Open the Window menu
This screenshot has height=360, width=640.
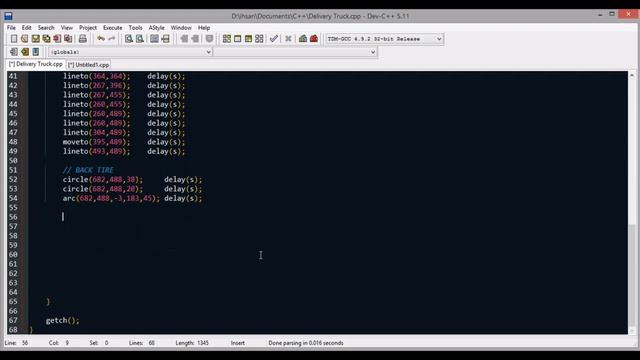point(181,28)
